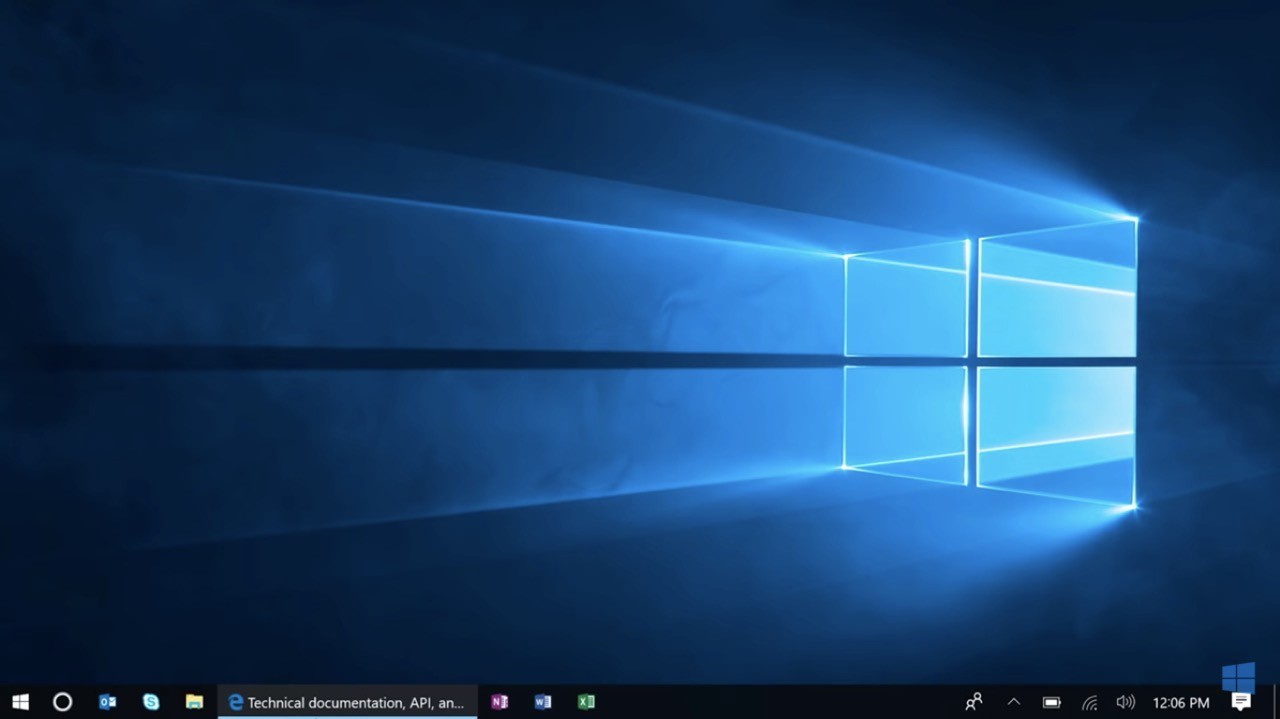1280x719 pixels.
Task: Open the volume control
Action: click(1125, 702)
